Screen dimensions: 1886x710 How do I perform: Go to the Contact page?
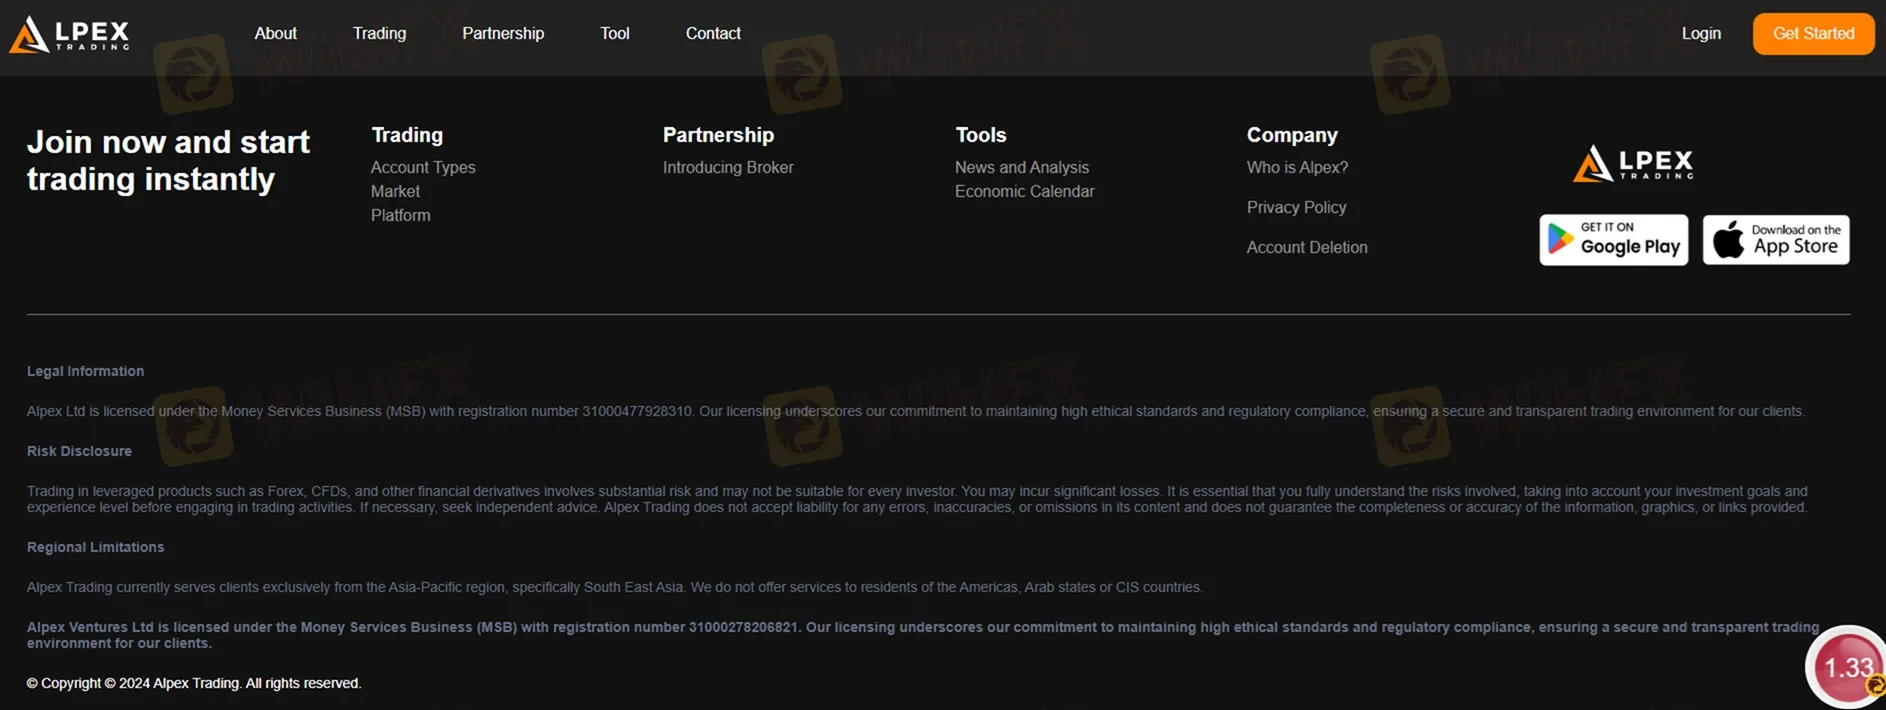tap(713, 34)
